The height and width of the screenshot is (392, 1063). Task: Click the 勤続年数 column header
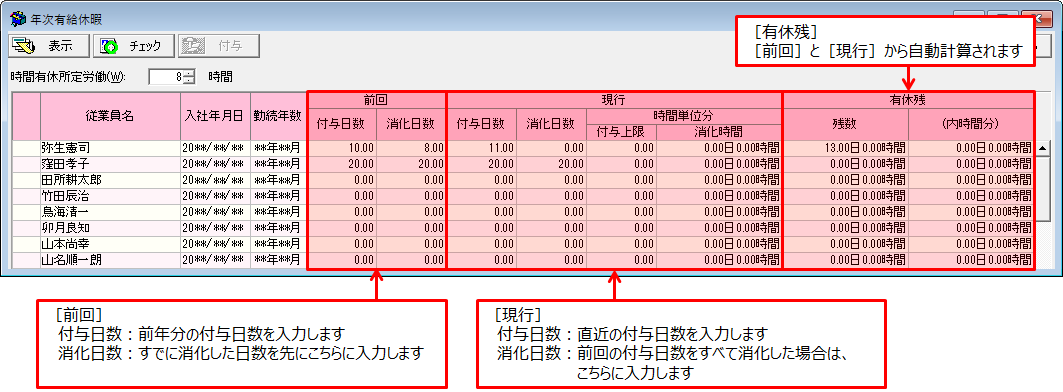[278, 115]
